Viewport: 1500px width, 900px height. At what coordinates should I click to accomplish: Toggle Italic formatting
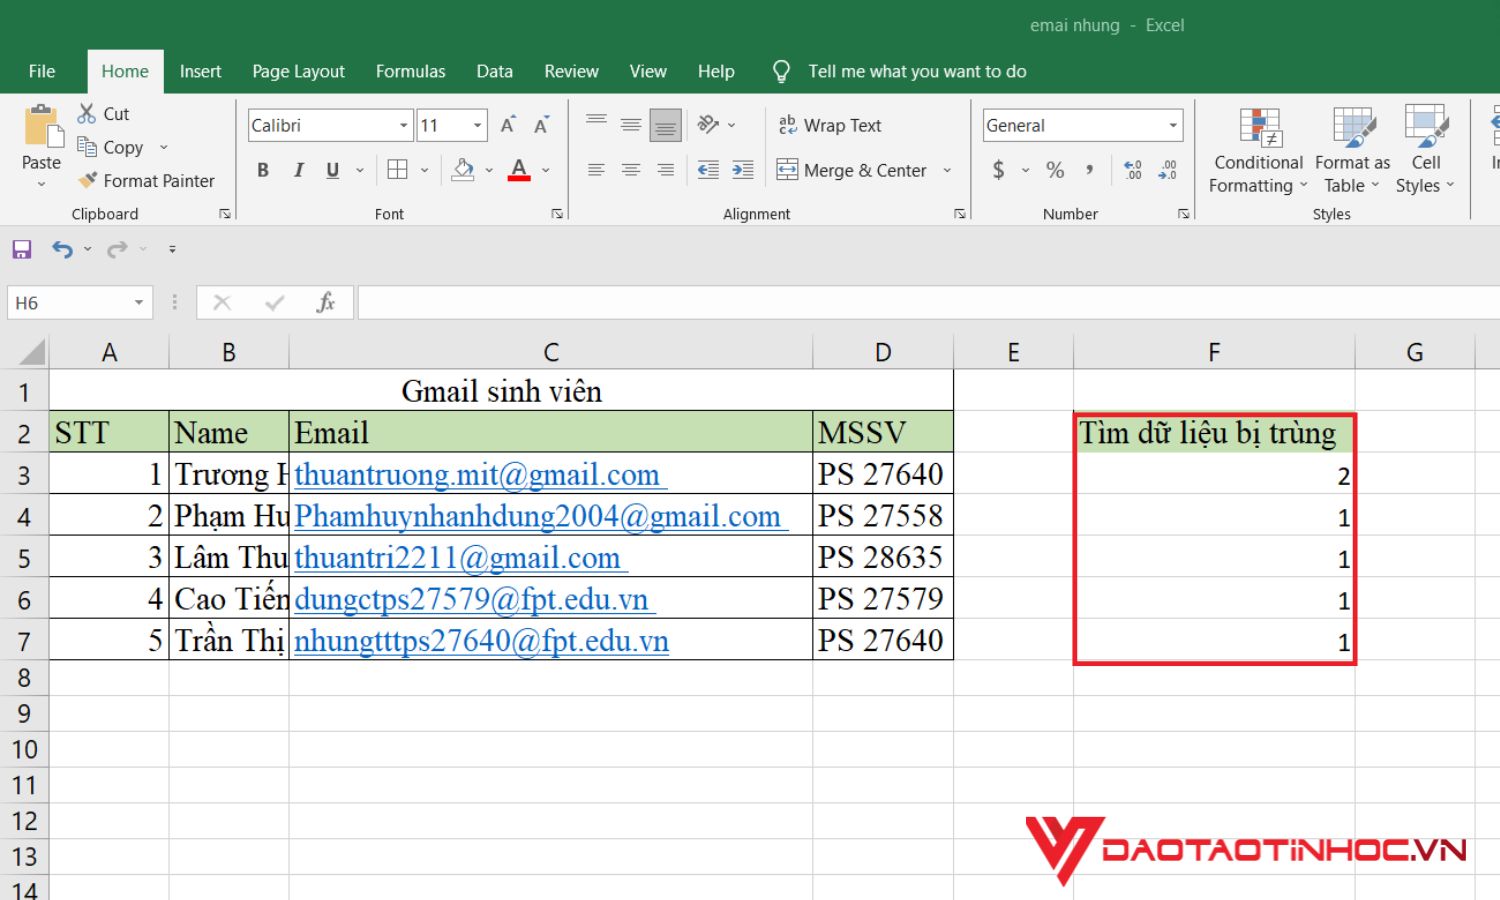(298, 170)
